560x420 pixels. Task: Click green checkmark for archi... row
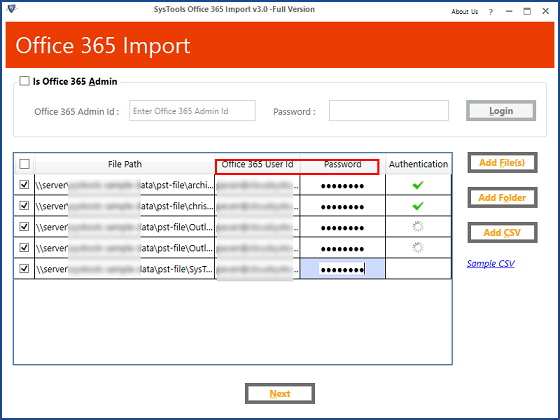tap(418, 185)
